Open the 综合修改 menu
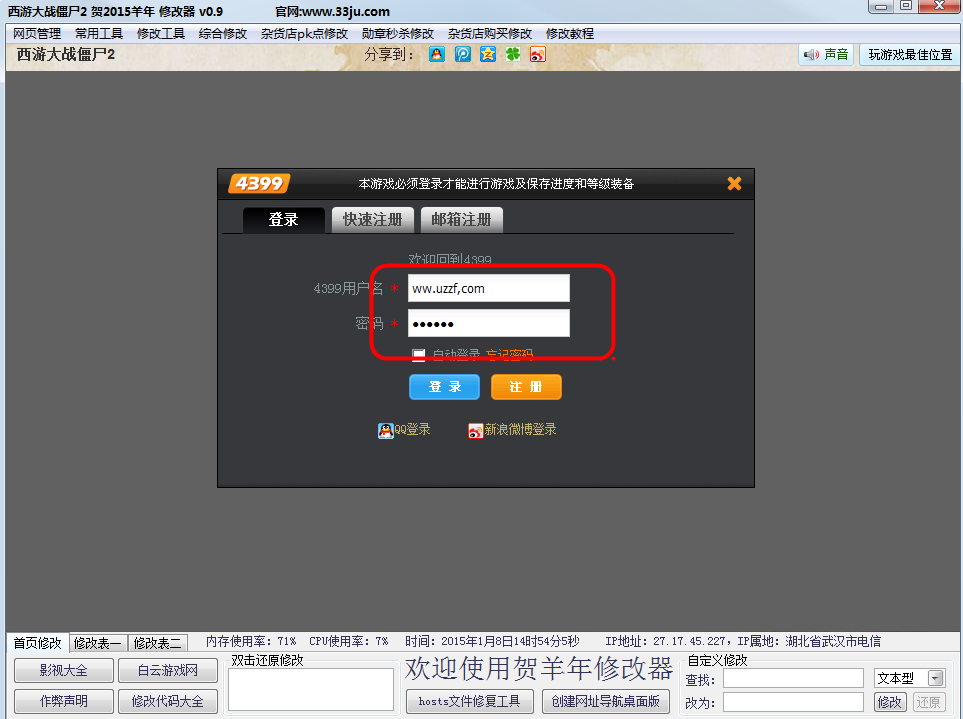Screen dimensions: 963x719 pyautogui.click(x=222, y=34)
